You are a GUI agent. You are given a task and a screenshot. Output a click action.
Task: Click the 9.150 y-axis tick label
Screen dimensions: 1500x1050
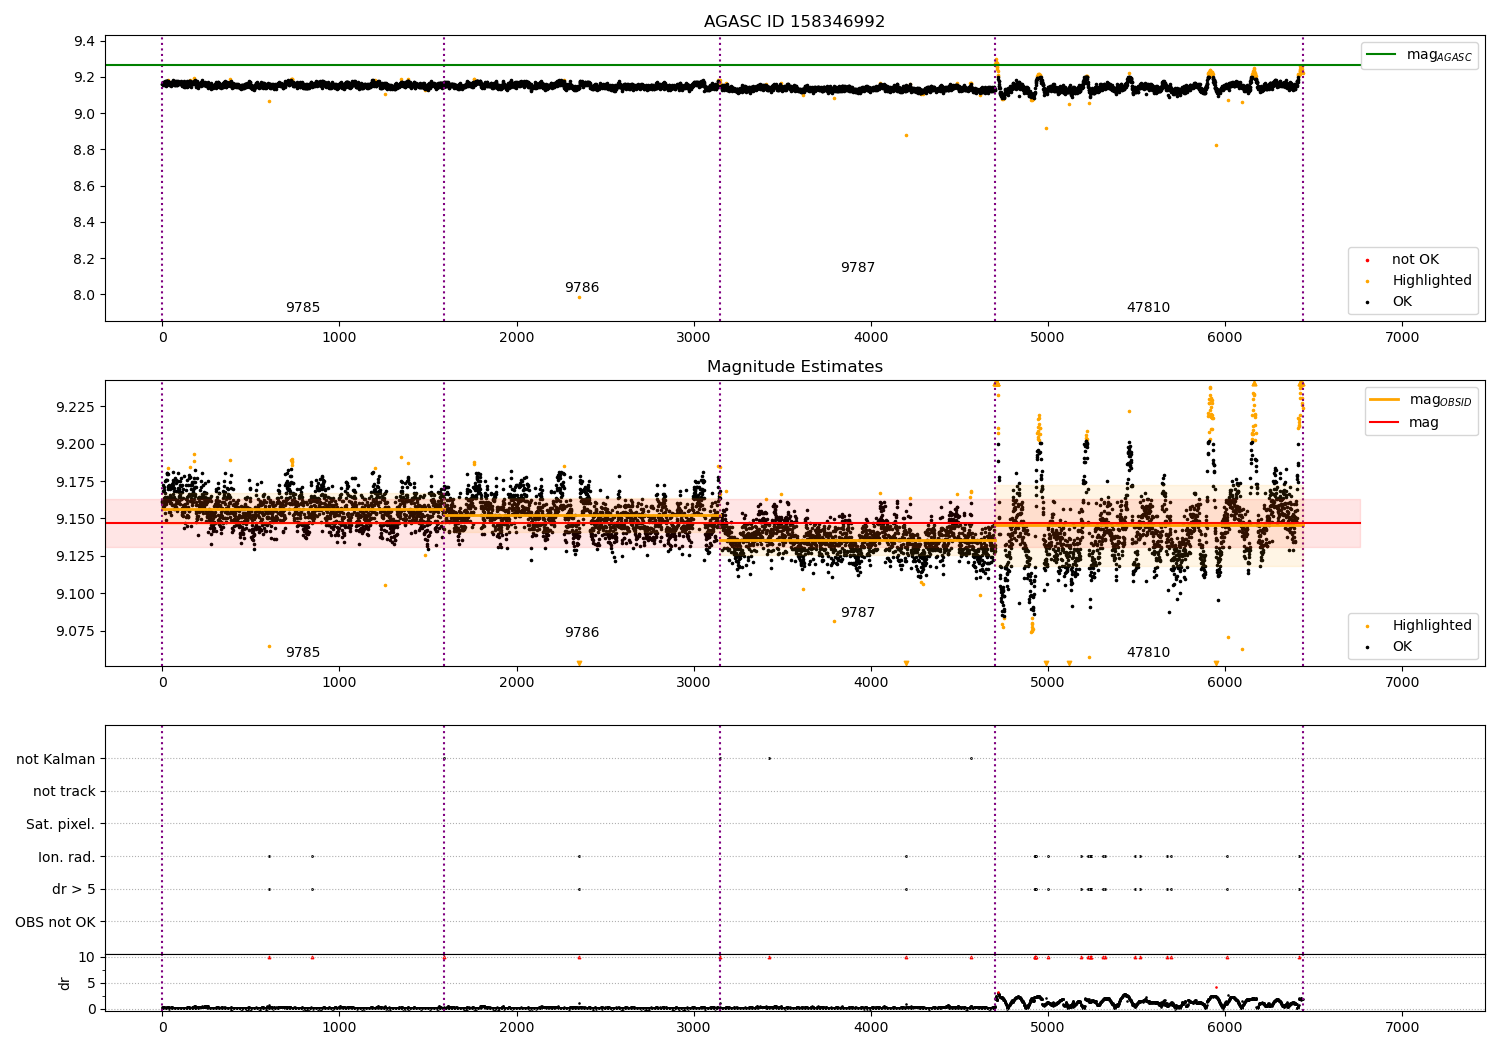pos(76,519)
